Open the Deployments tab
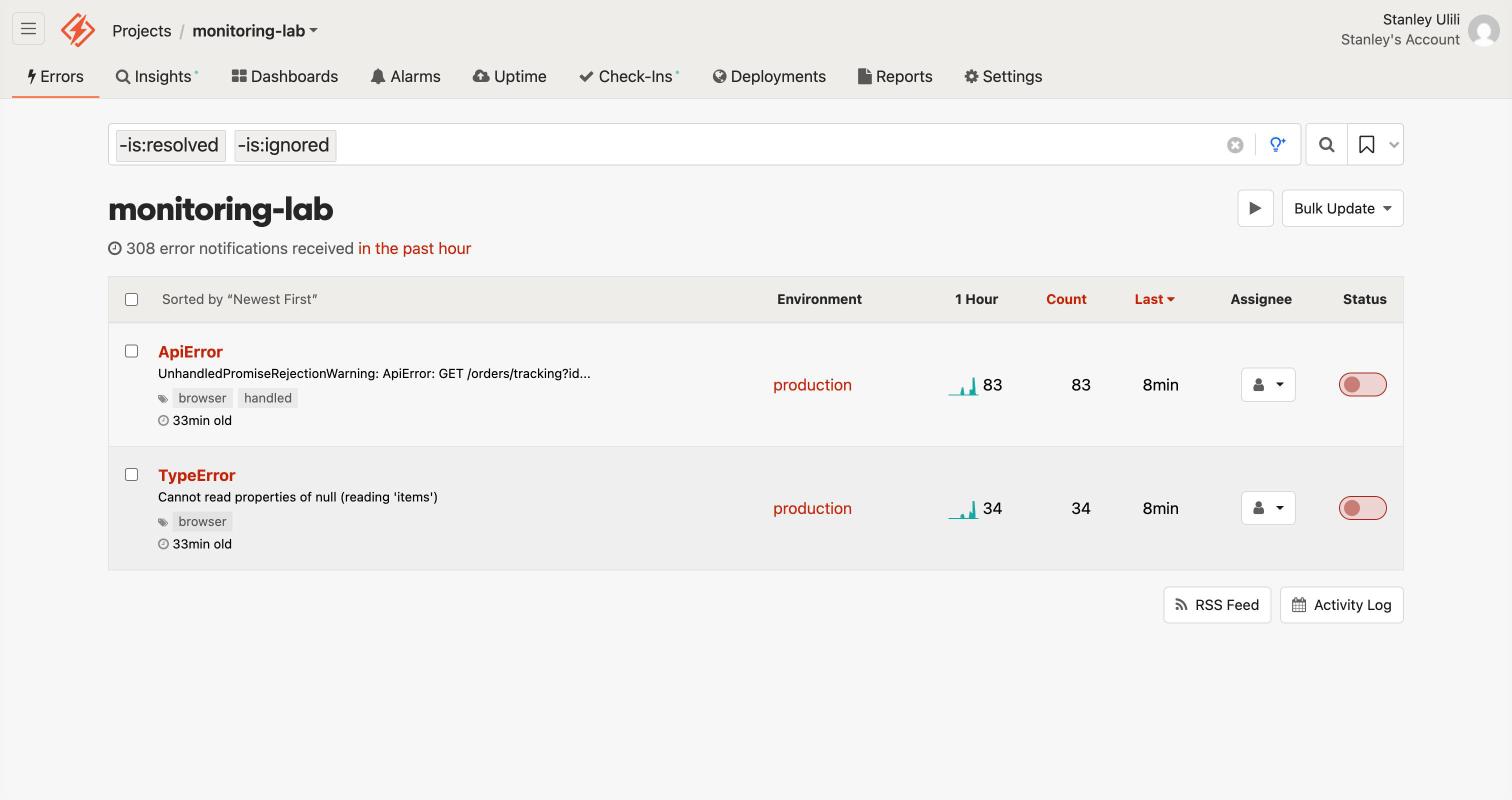The height and width of the screenshot is (800, 1512). (x=769, y=77)
